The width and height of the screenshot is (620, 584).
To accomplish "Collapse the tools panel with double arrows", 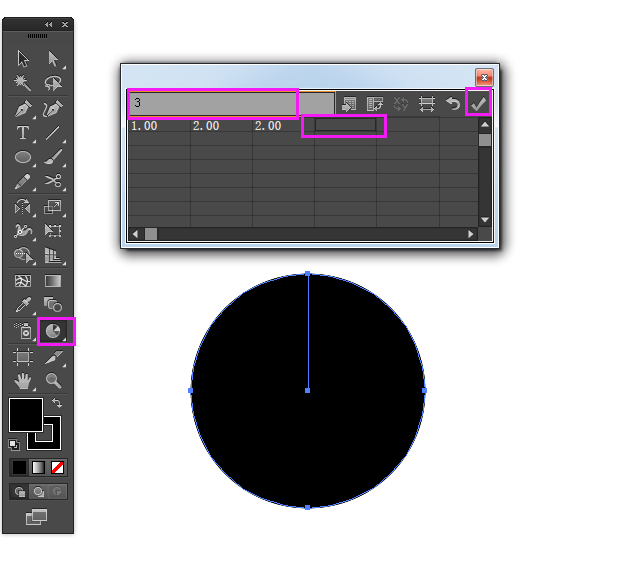I will tap(48, 25).
